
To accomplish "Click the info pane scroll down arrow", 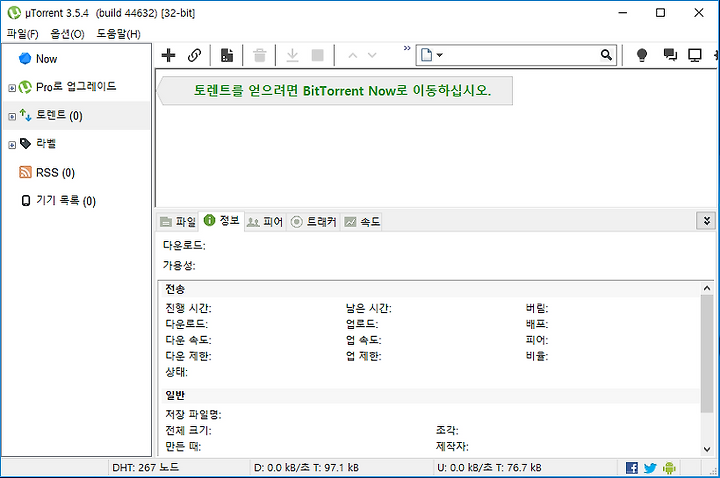I will click(707, 449).
